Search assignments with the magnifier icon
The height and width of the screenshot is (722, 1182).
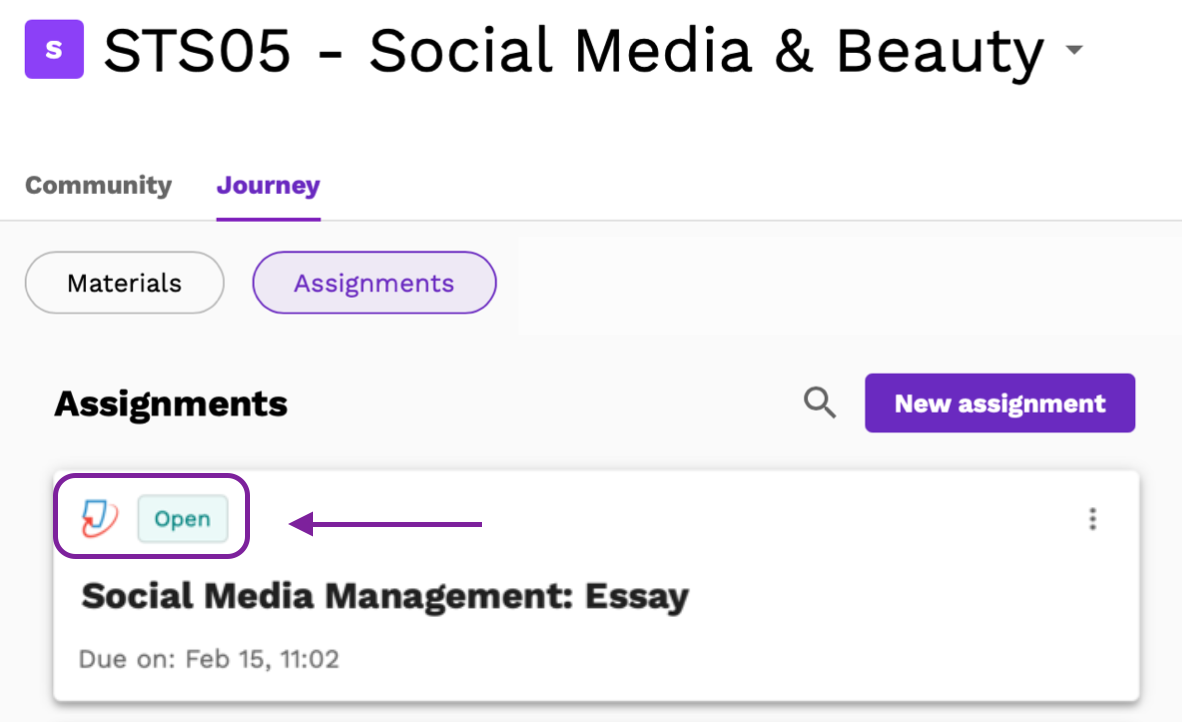(819, 402)
